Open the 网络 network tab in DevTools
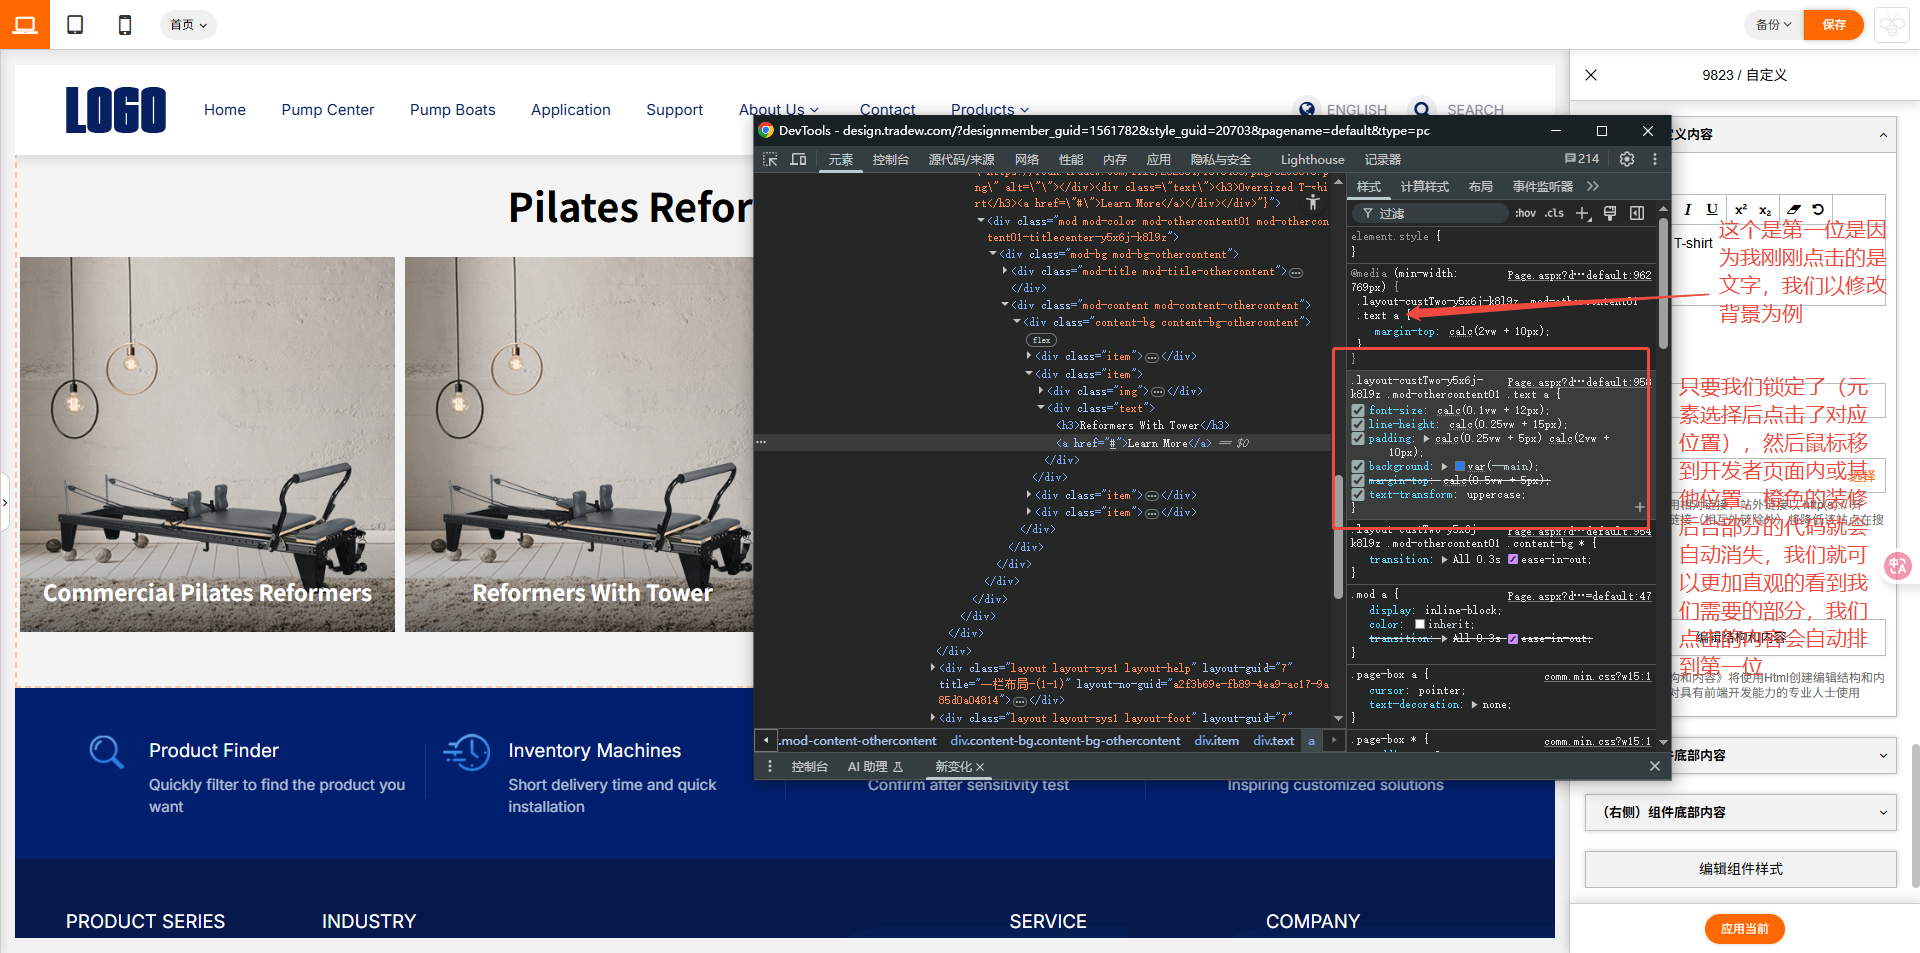Screen dimensions: 1920x953 point(1027,159)
